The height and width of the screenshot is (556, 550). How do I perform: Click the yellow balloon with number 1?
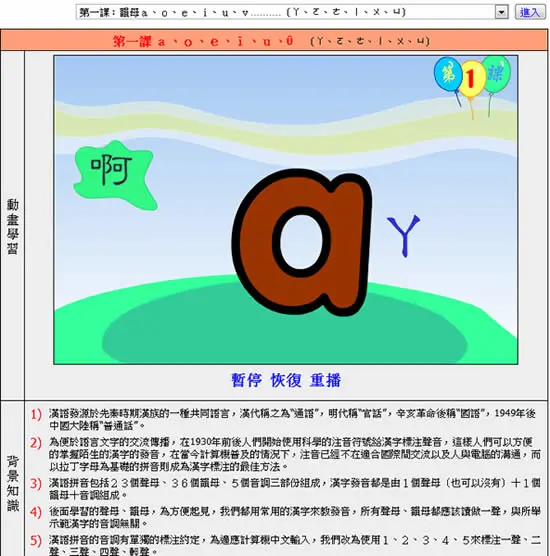(x=471, y=79)
